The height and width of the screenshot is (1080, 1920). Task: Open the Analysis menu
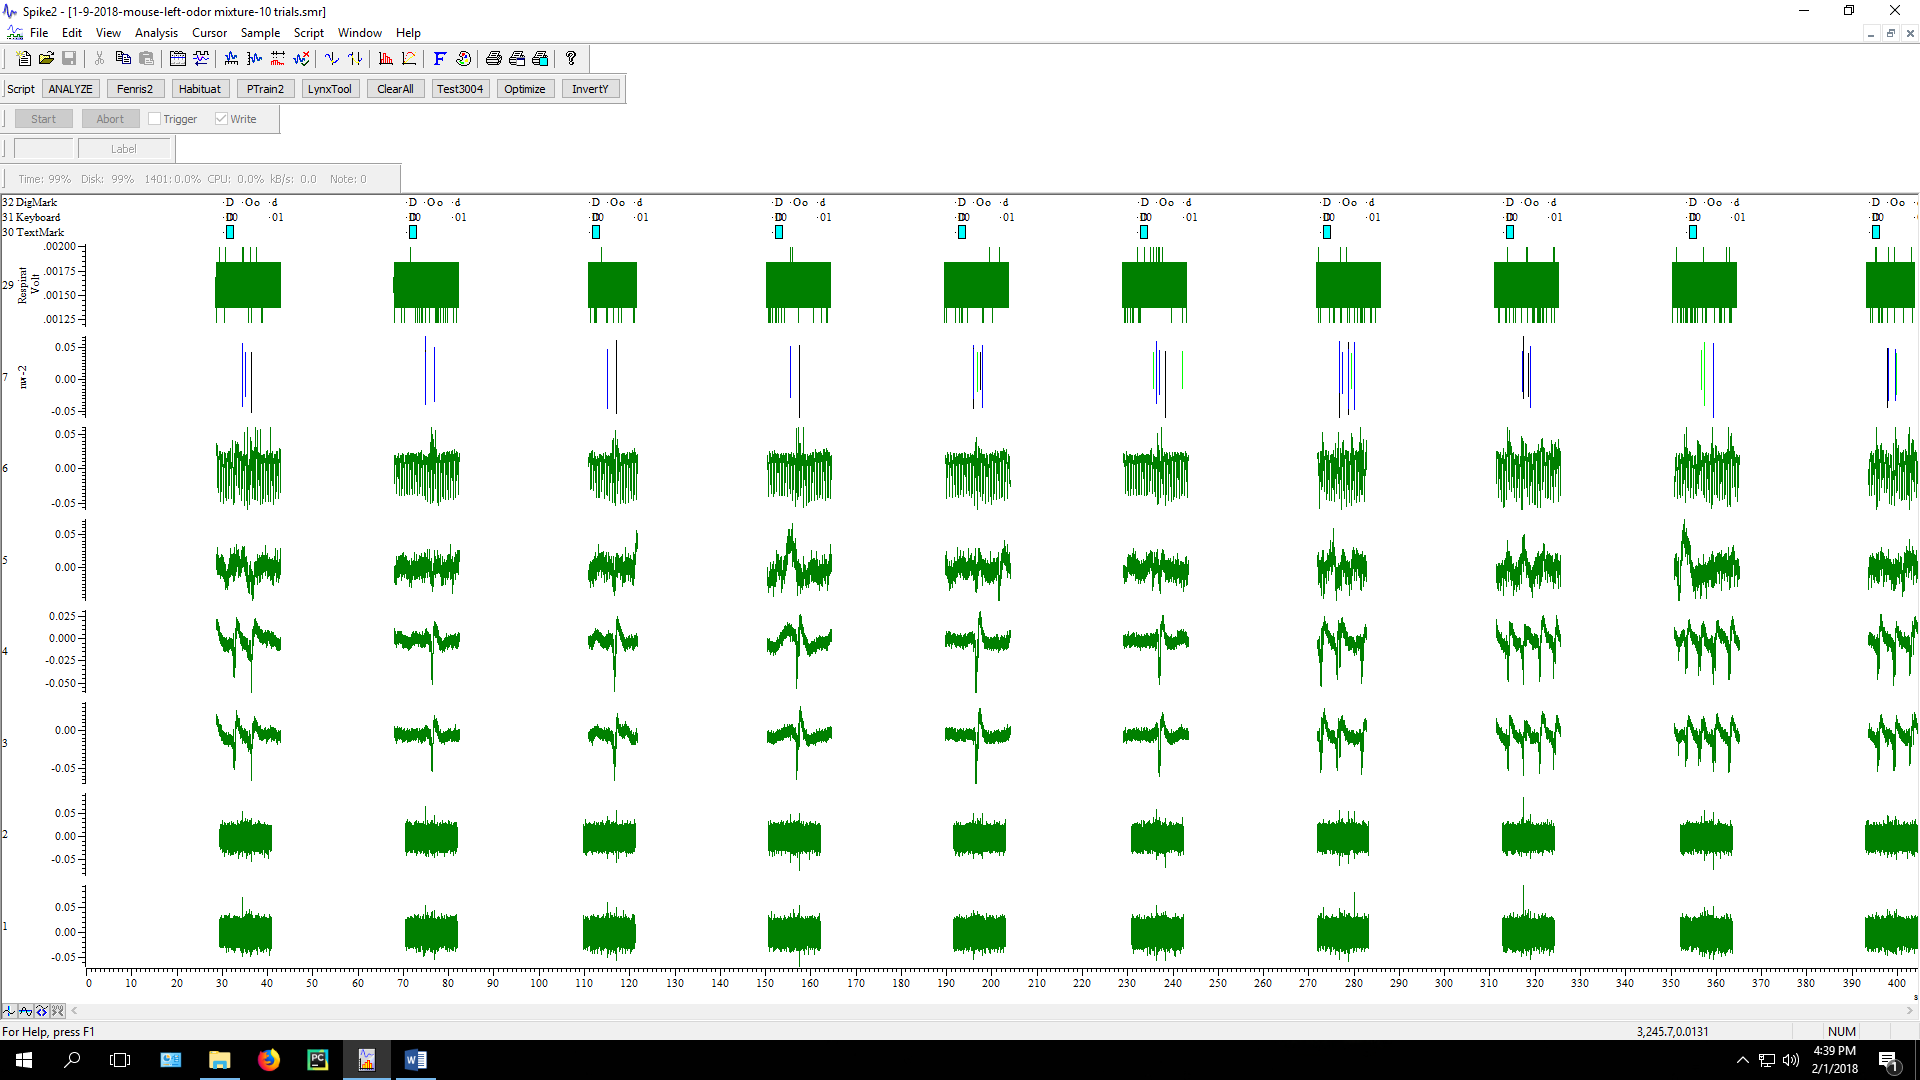(156, 32)
